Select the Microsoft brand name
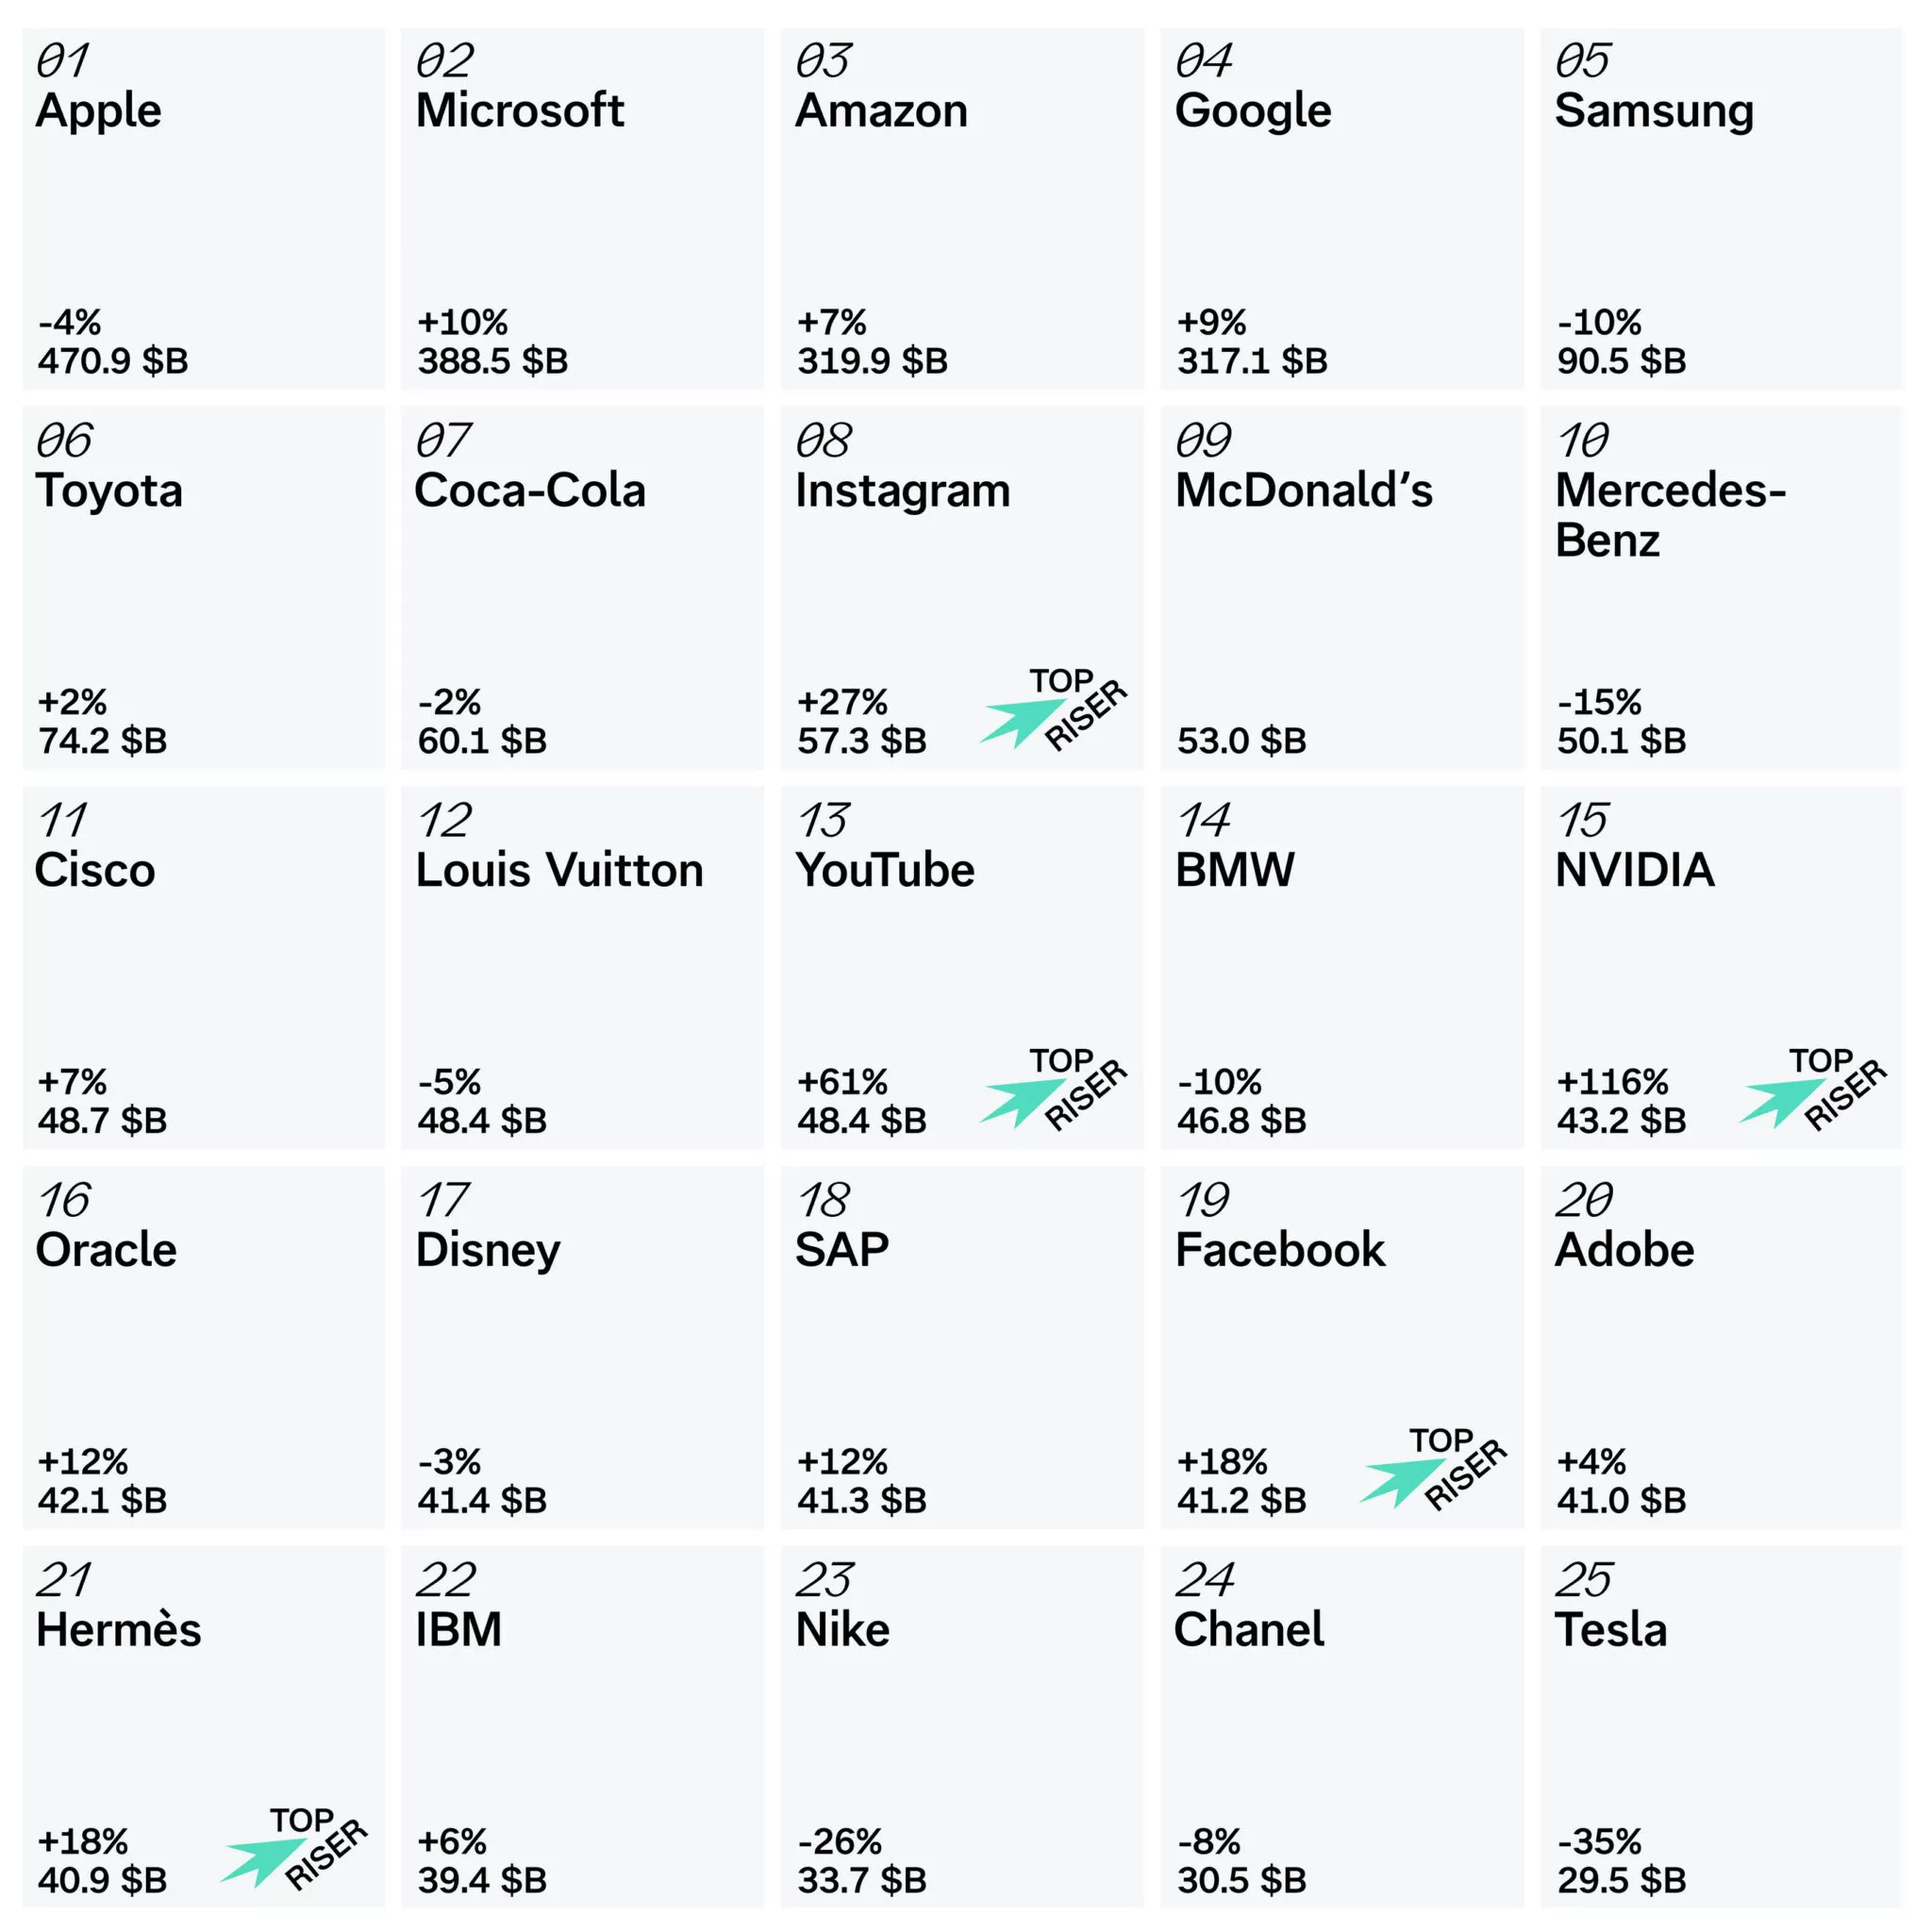1932x1932 pixels. tap(519, 110)
